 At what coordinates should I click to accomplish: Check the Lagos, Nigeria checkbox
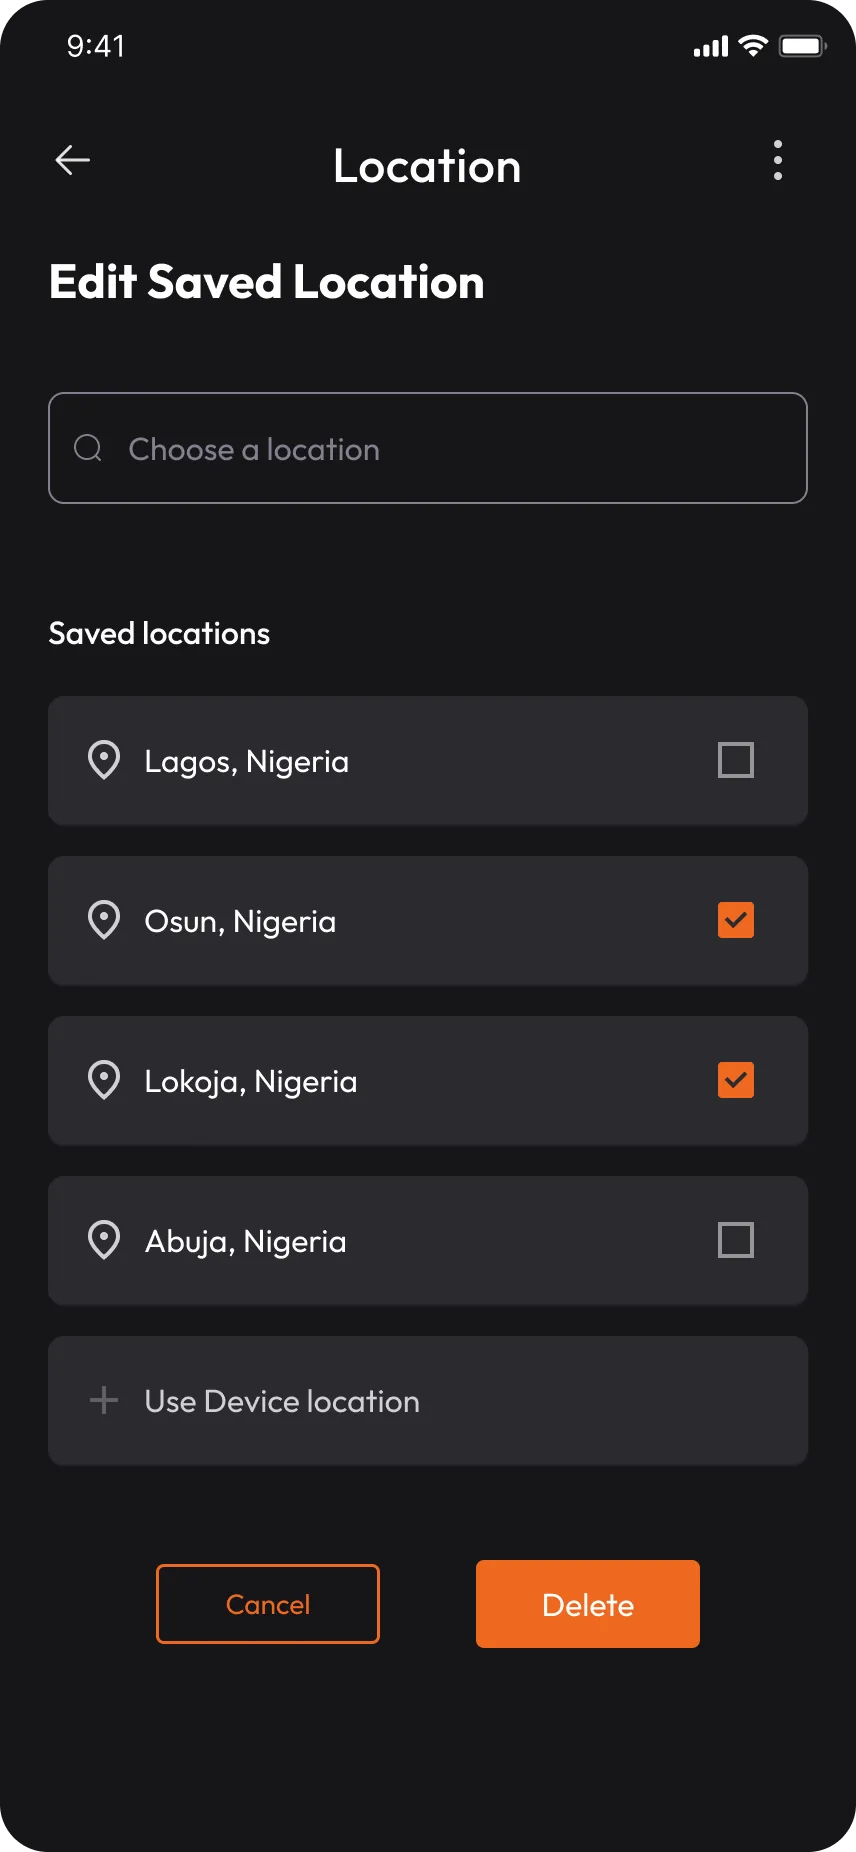coord(736,760)
